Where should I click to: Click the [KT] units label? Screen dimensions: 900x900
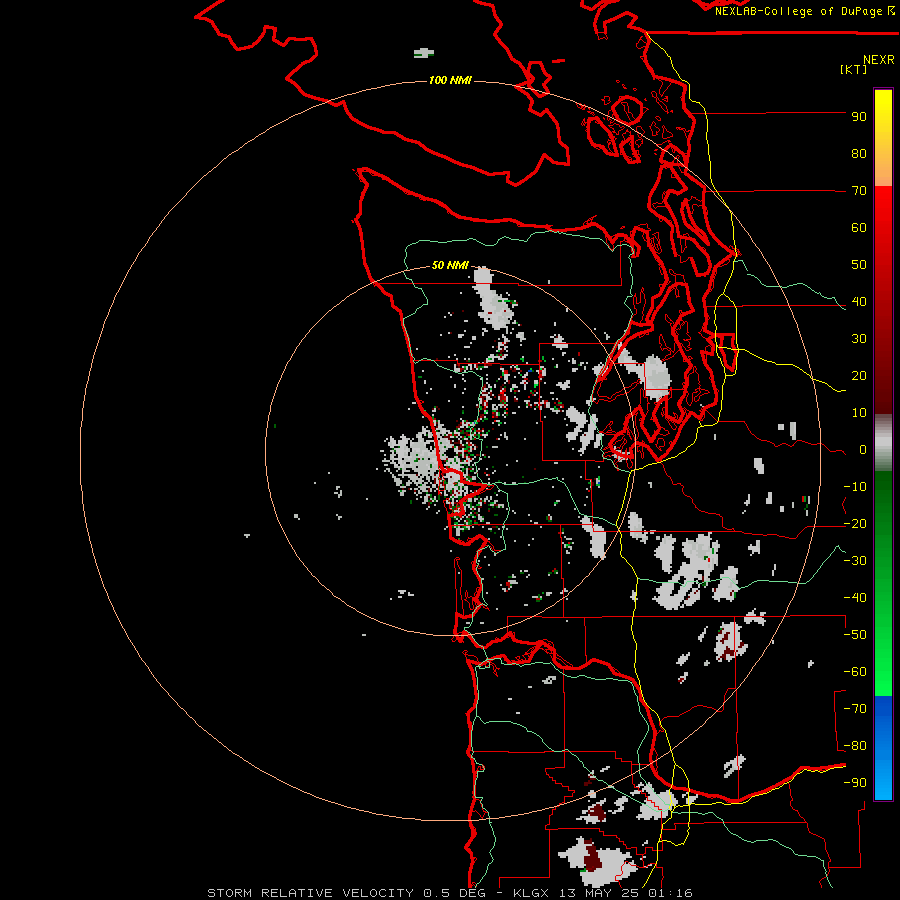(x=854, y=69)
